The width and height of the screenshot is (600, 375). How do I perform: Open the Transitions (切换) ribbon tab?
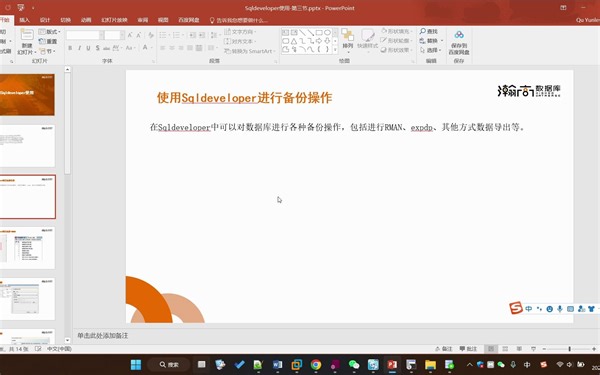click(65, 20)
